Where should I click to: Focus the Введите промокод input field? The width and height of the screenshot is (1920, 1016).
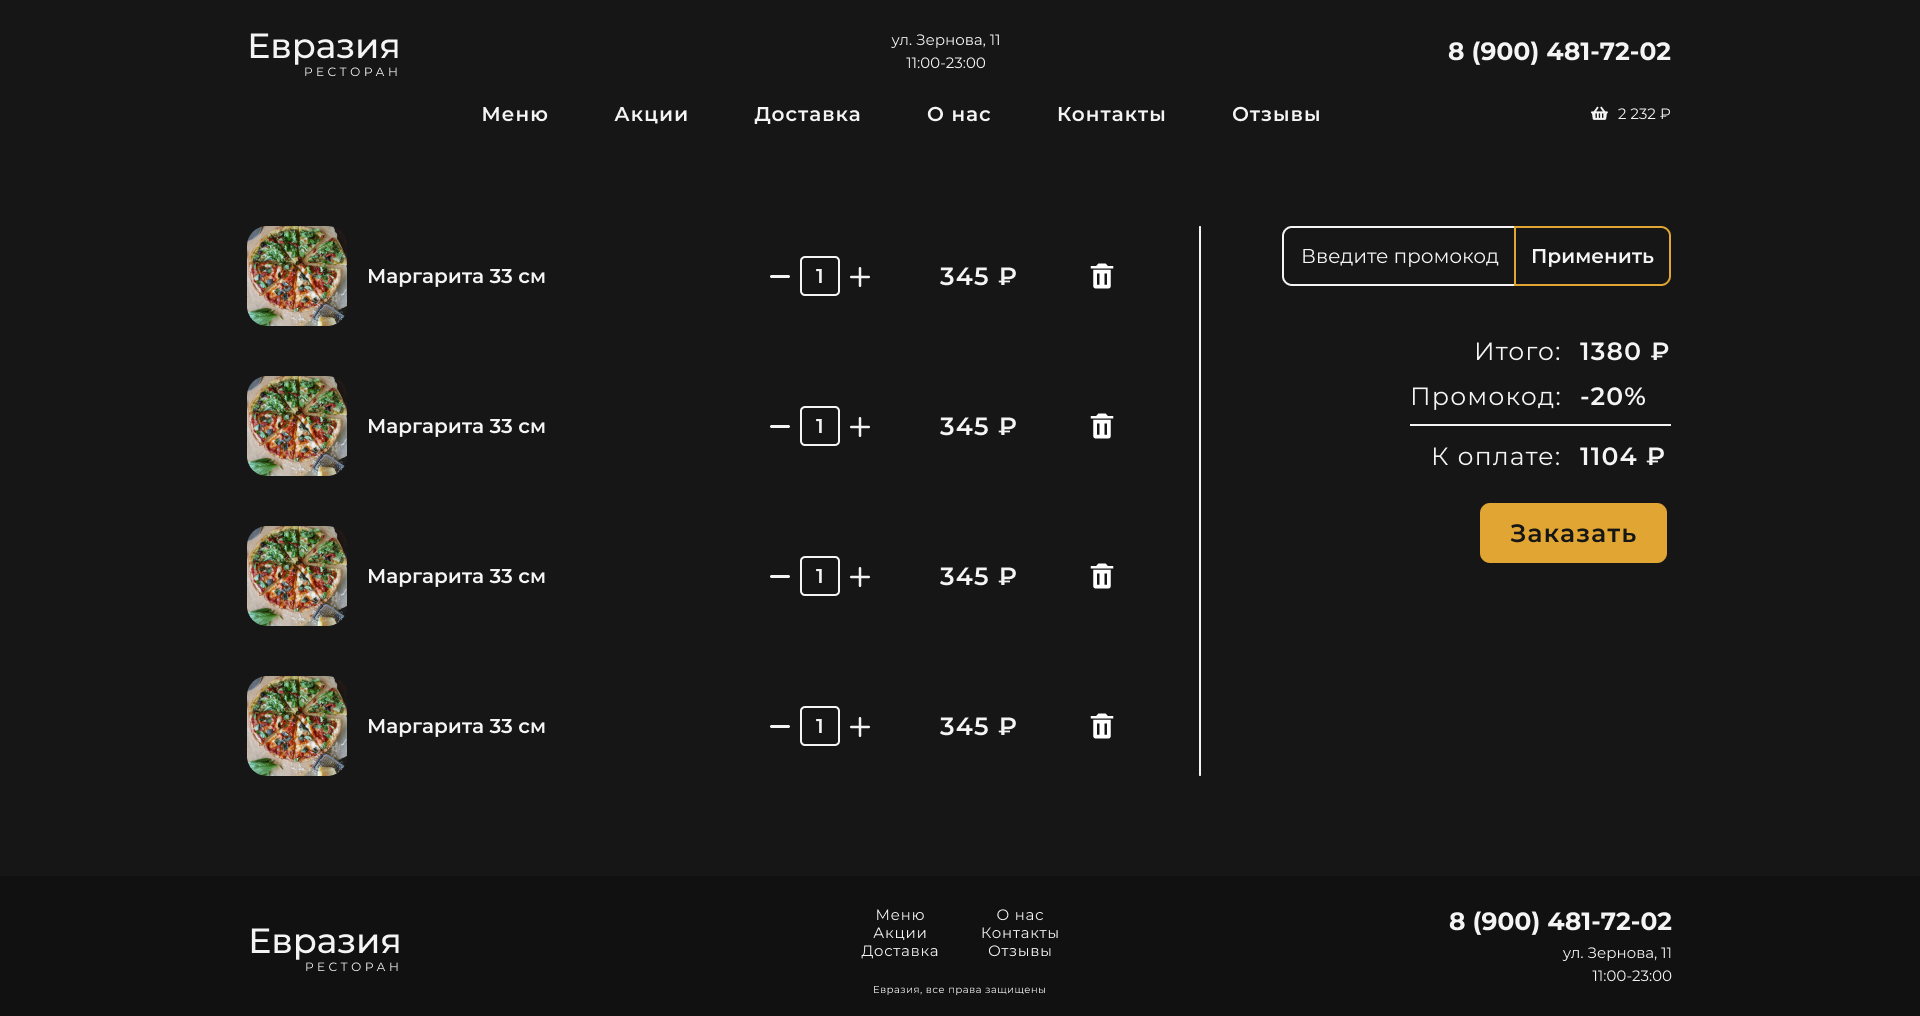click(1399, 256)
